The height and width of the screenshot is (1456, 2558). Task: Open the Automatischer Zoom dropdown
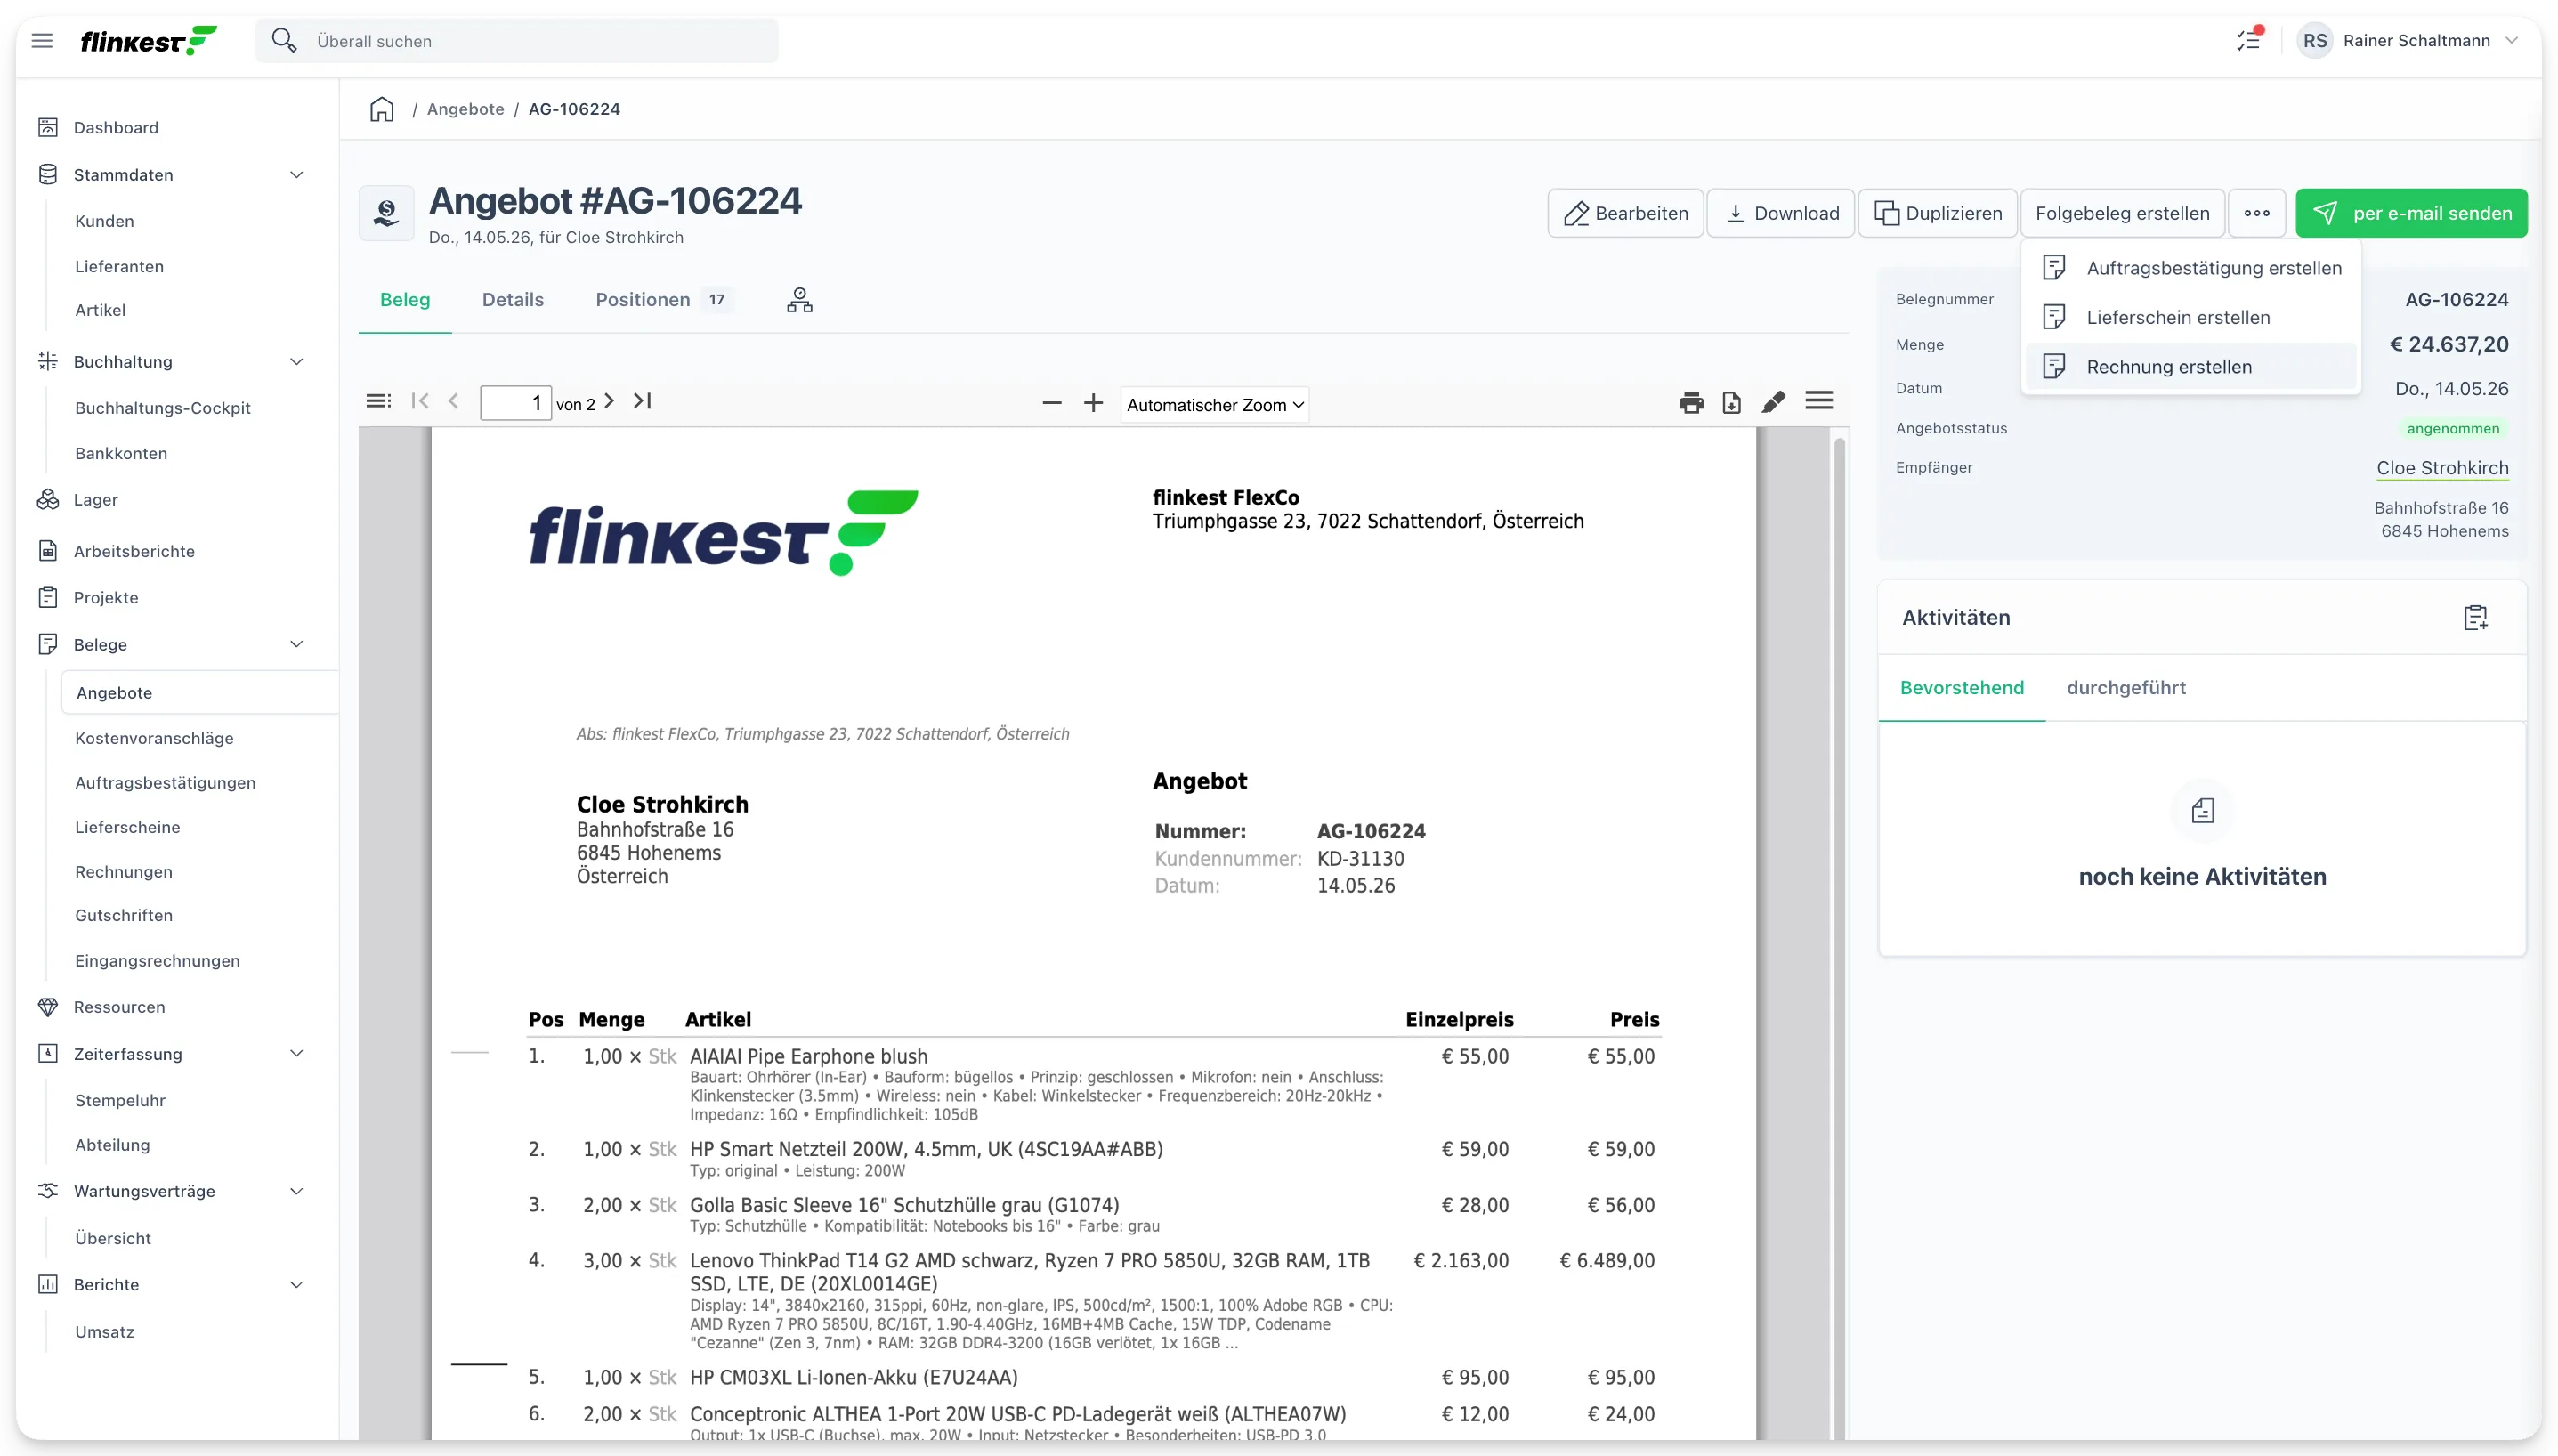(1214, 404)
